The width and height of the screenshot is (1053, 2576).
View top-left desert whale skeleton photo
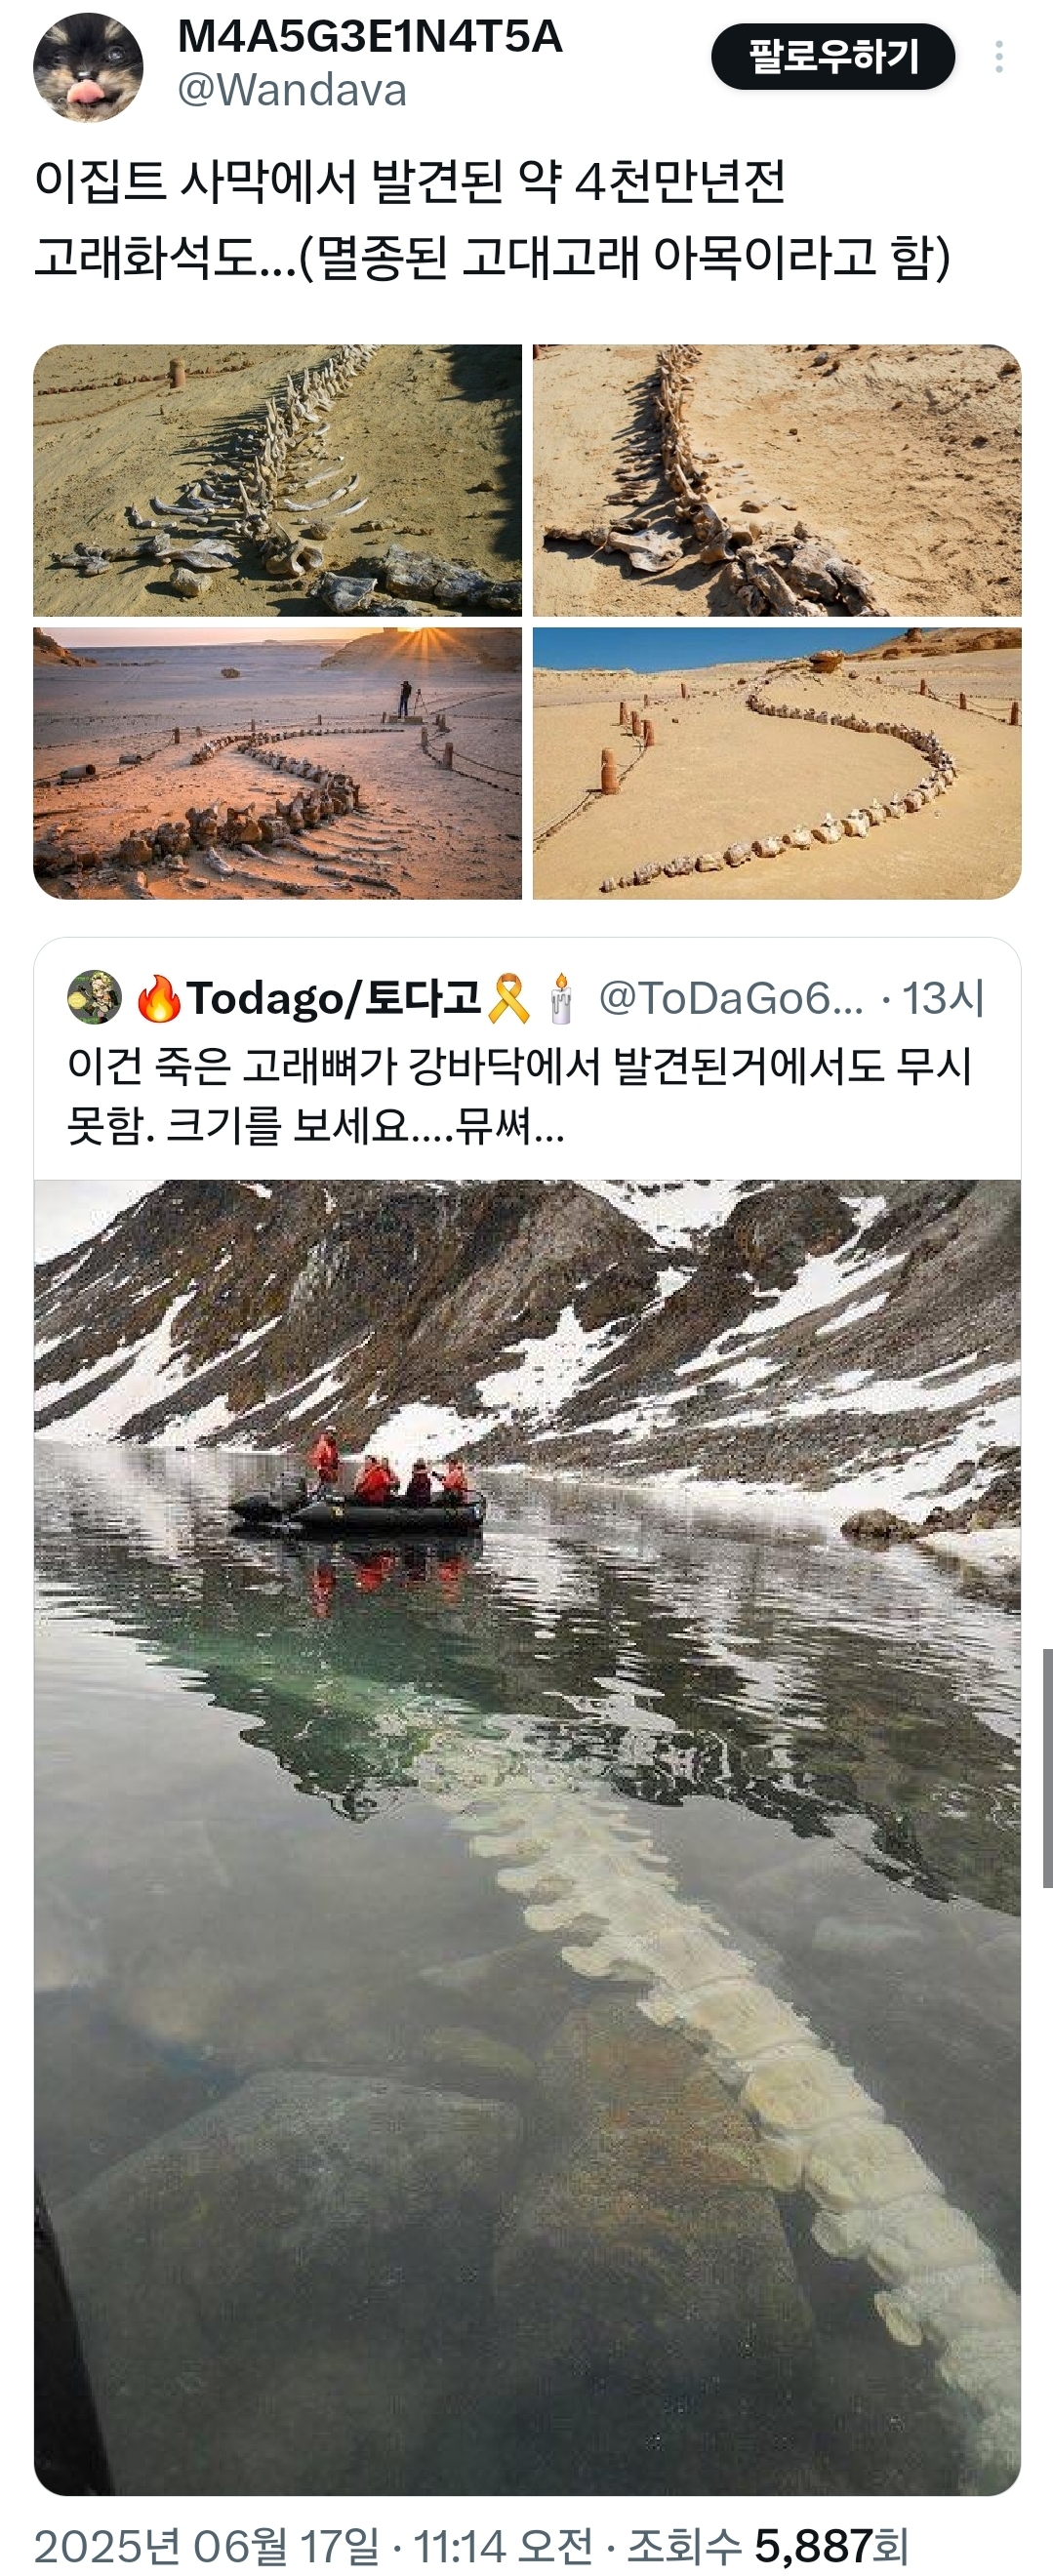click(278, 480)
